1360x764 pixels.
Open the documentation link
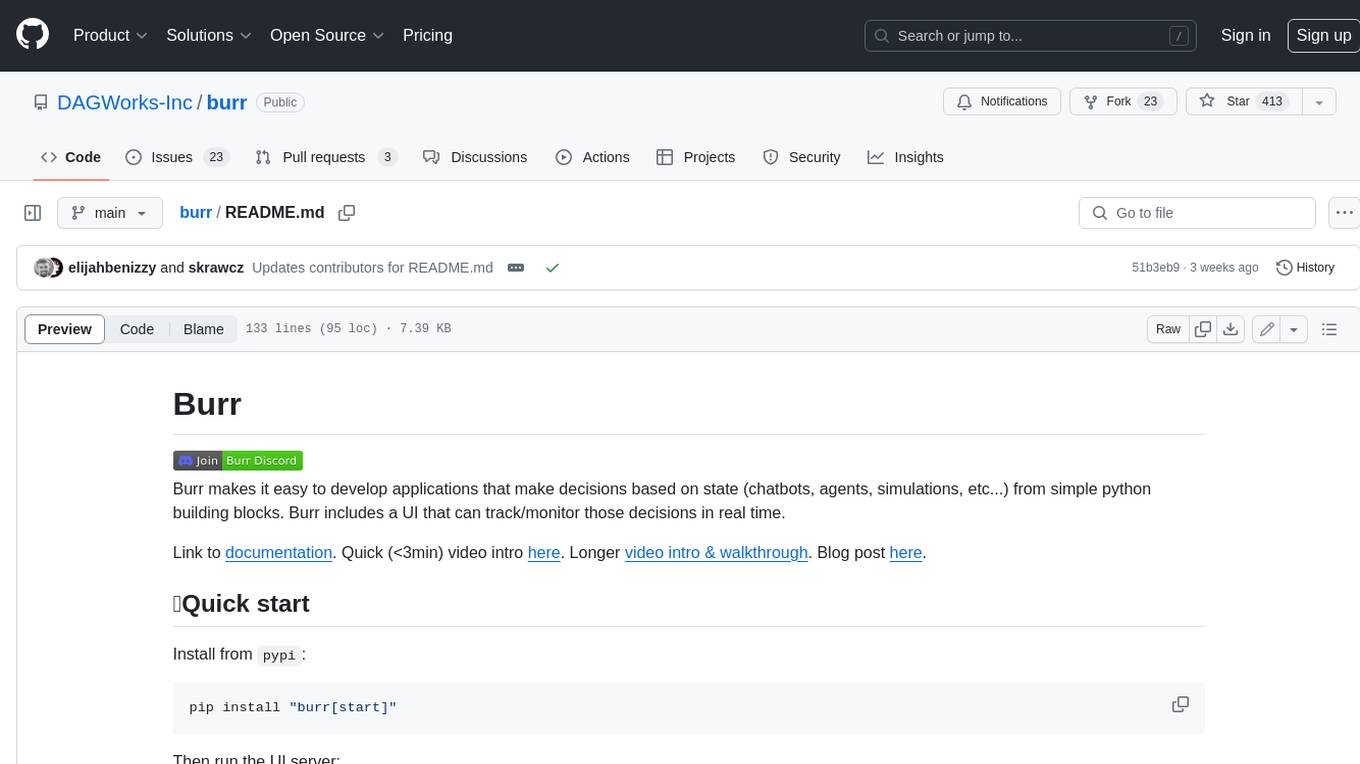pos(279,552)
